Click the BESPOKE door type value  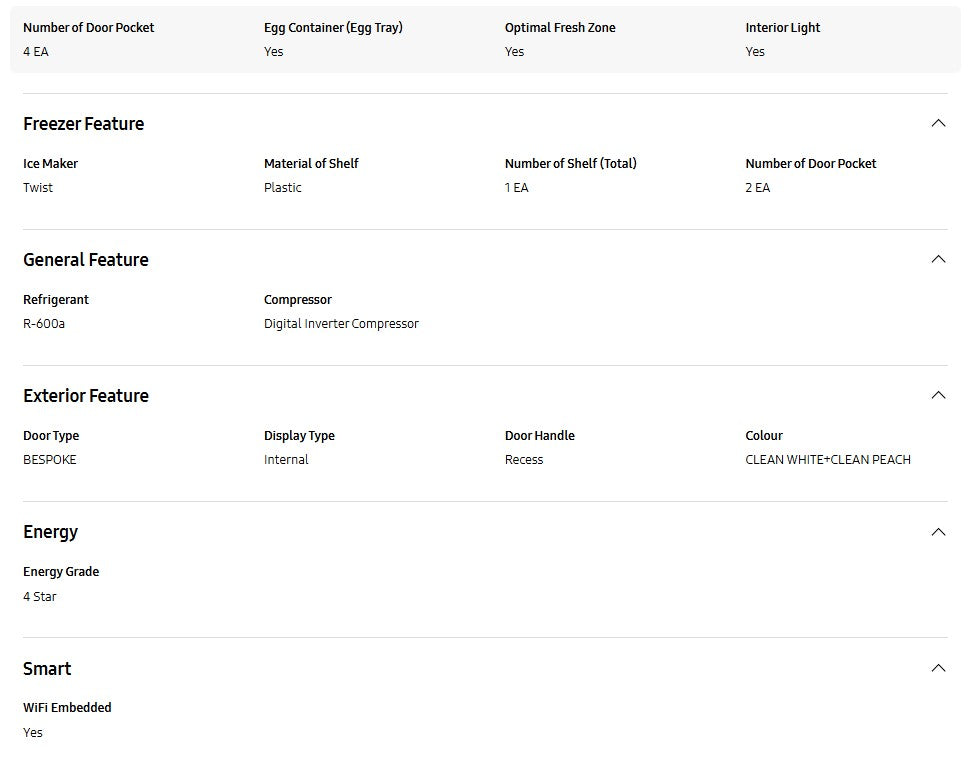[x=50, y=460]
